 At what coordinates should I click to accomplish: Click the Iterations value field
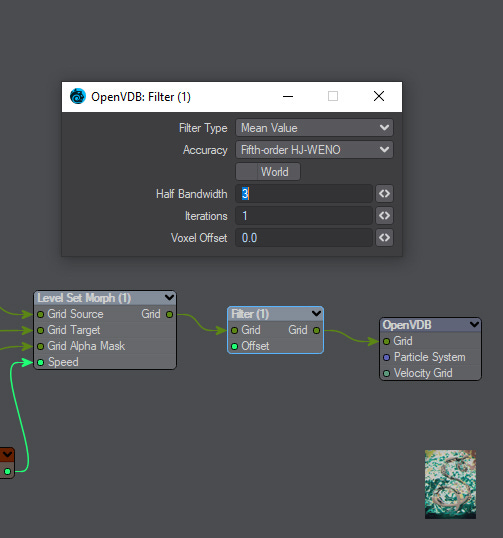(304, 216)
